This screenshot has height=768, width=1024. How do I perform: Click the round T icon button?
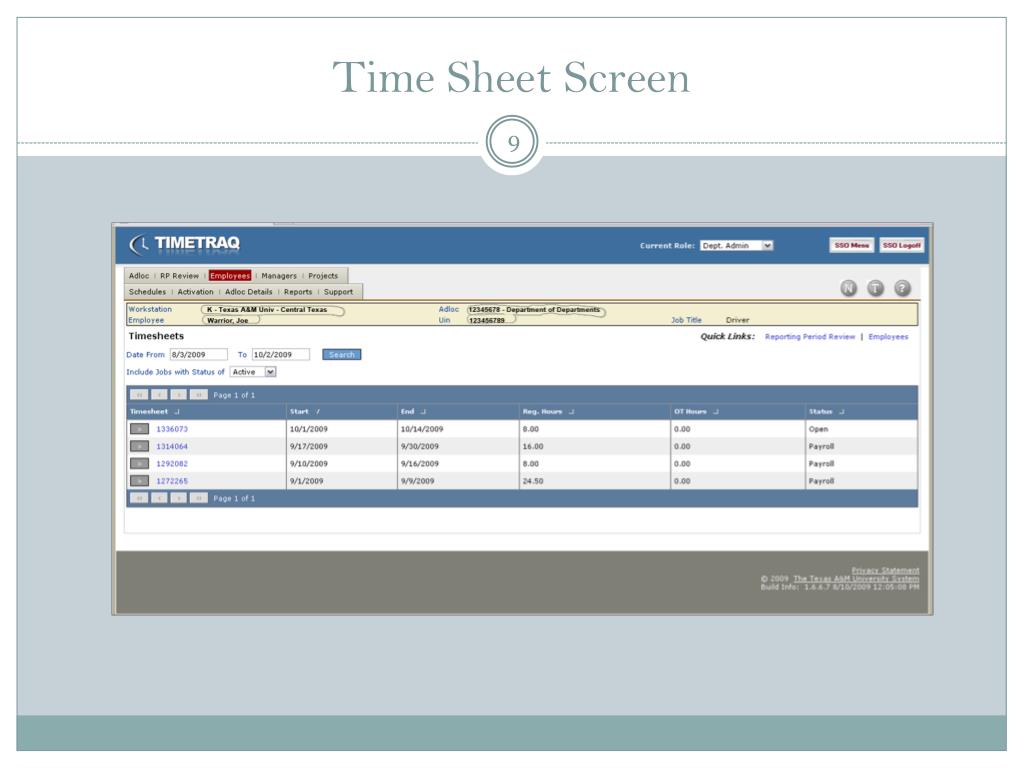(x=875, y=288)
